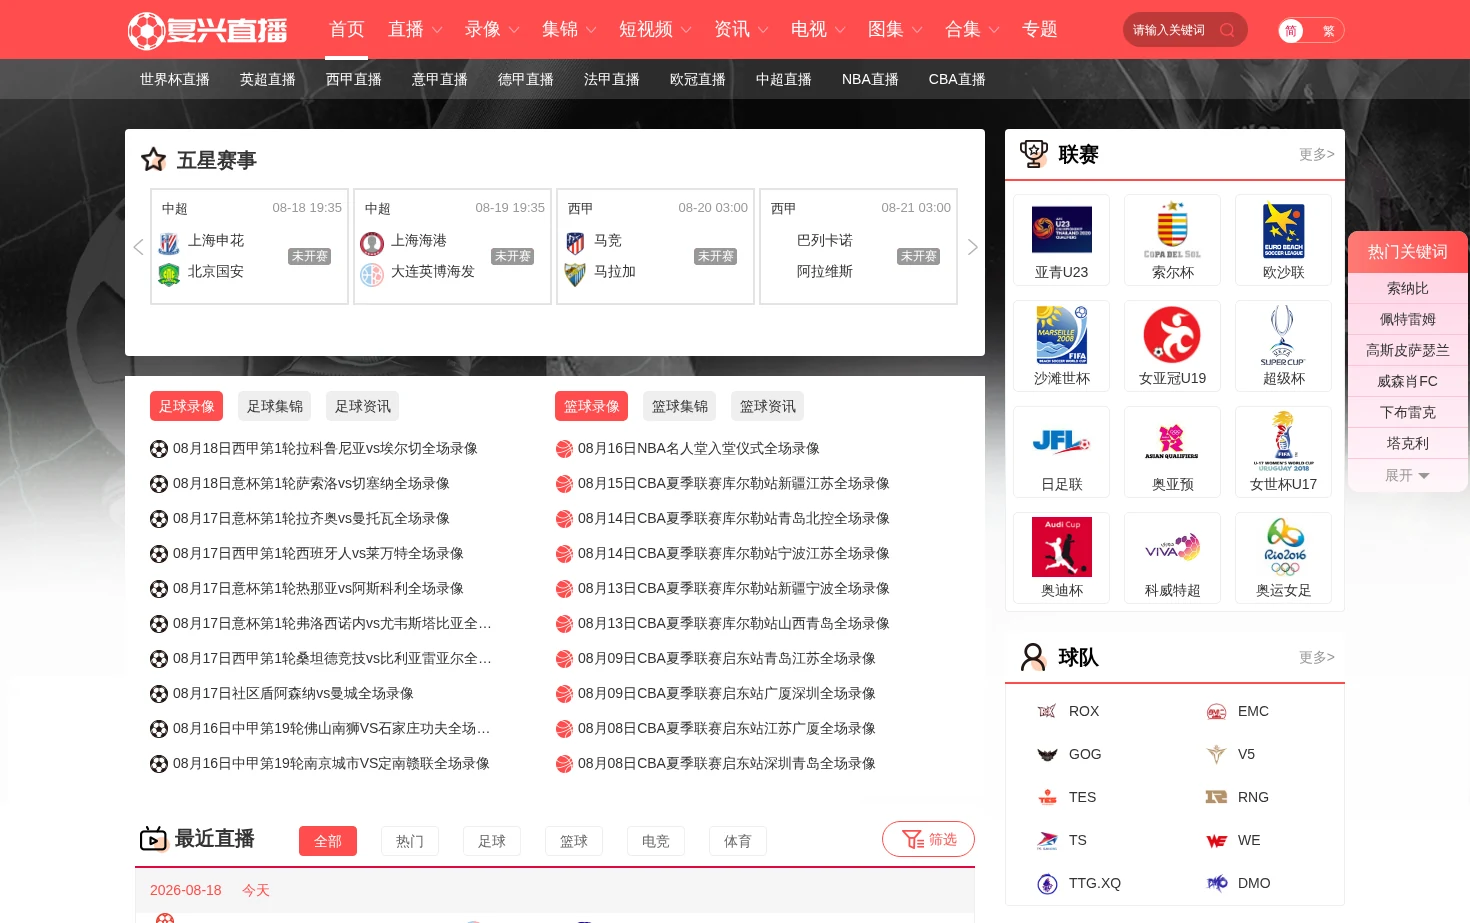
Task: Open 科威特超 VIVA logo
Action: 1172,548
